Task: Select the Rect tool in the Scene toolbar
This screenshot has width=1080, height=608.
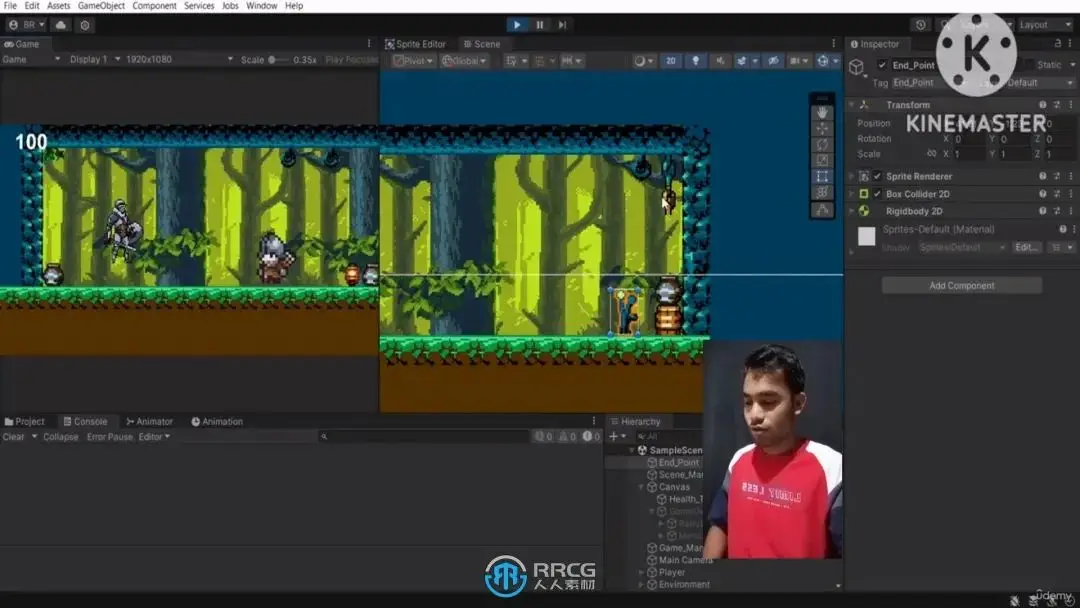Action: point(822,176)
